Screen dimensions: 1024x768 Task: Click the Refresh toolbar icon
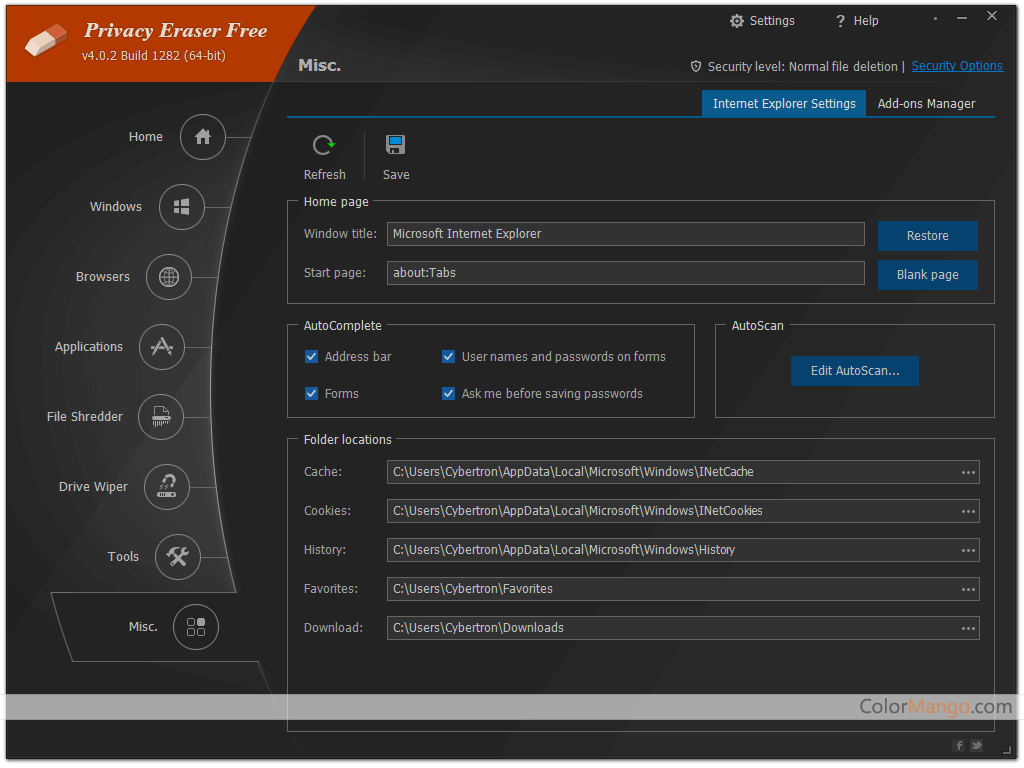[x=324, y=146]
